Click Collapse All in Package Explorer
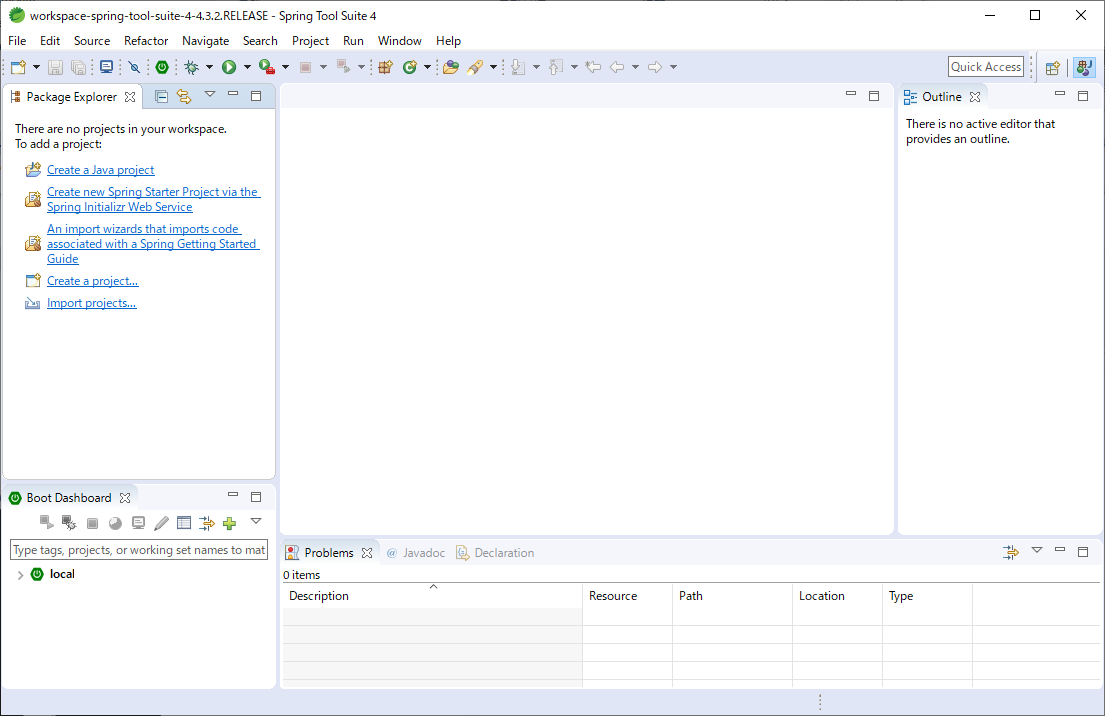This screenshot has width=1105, height=716. pyautogui.click(x=161, y=97)
